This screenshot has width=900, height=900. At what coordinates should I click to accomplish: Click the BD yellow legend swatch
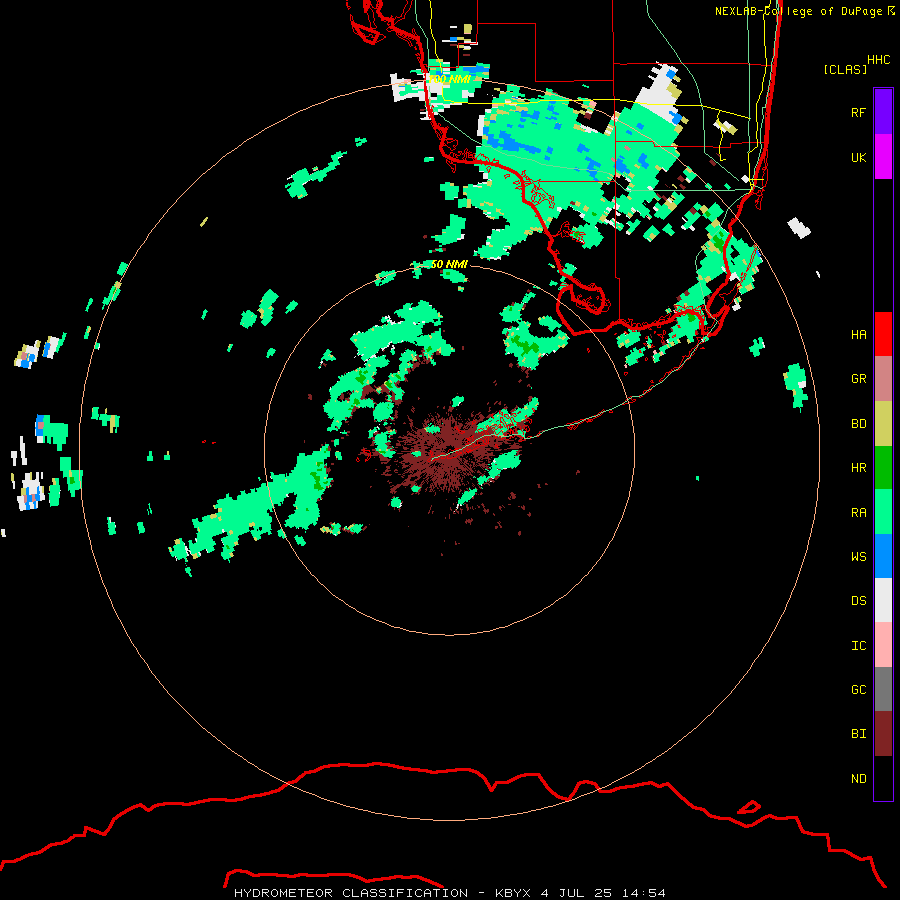[883, 423]
